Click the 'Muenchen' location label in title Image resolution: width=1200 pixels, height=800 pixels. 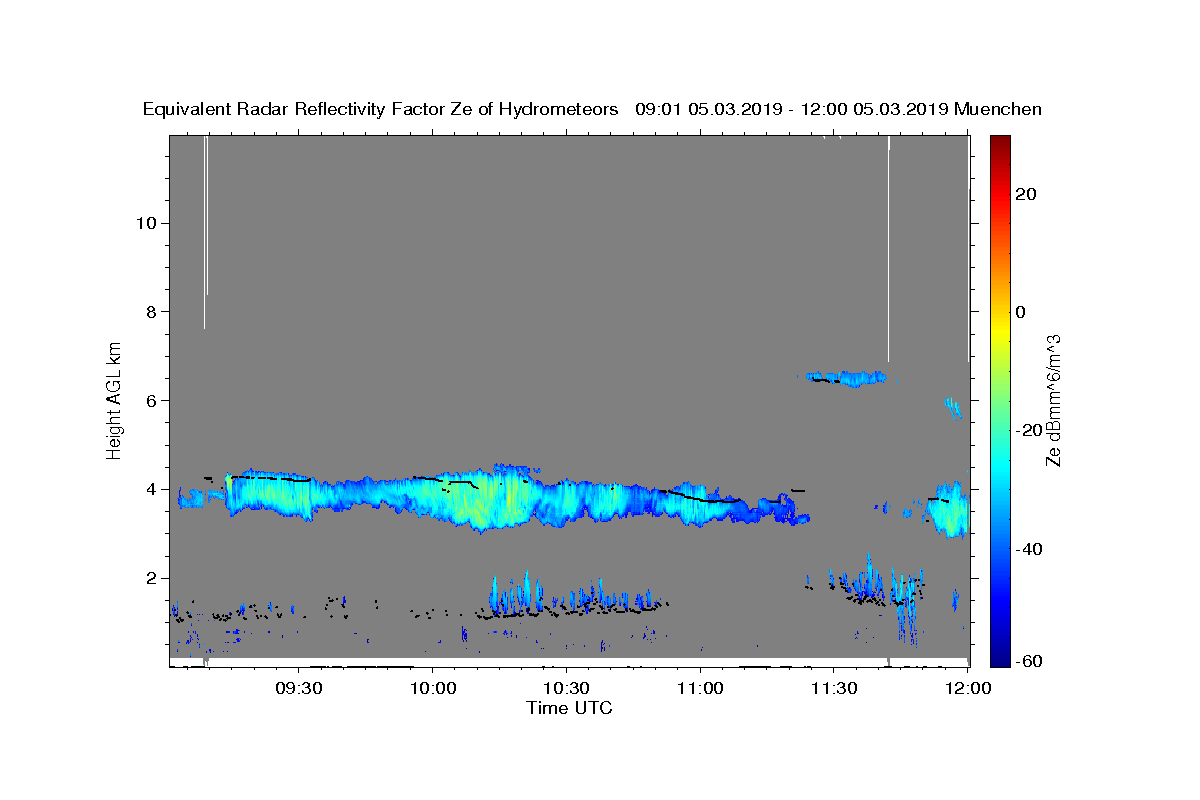[x=998, y=109]
